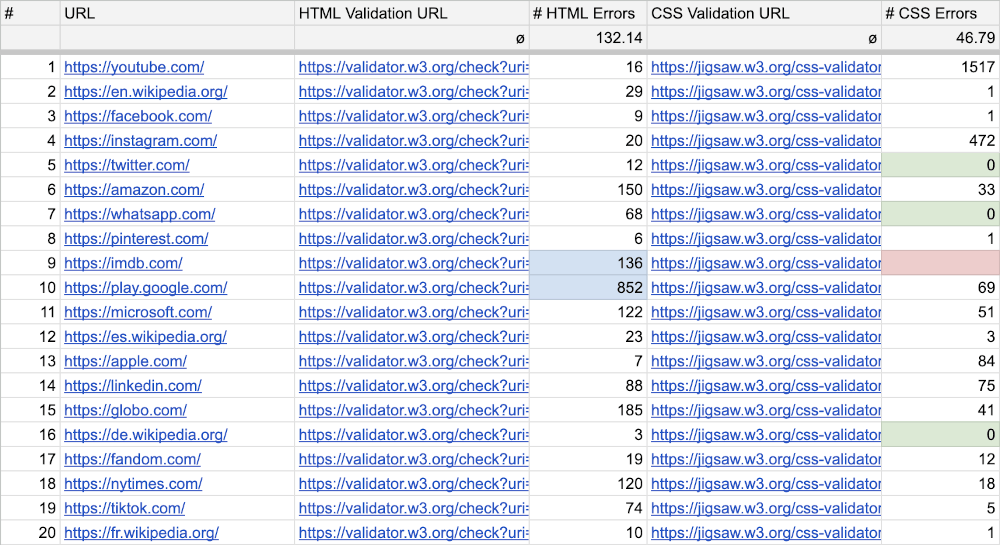Screen dimensions: 1000x545
Task: Select the average HTML errors cell 132.14
Action: click(x=588, y=38)
